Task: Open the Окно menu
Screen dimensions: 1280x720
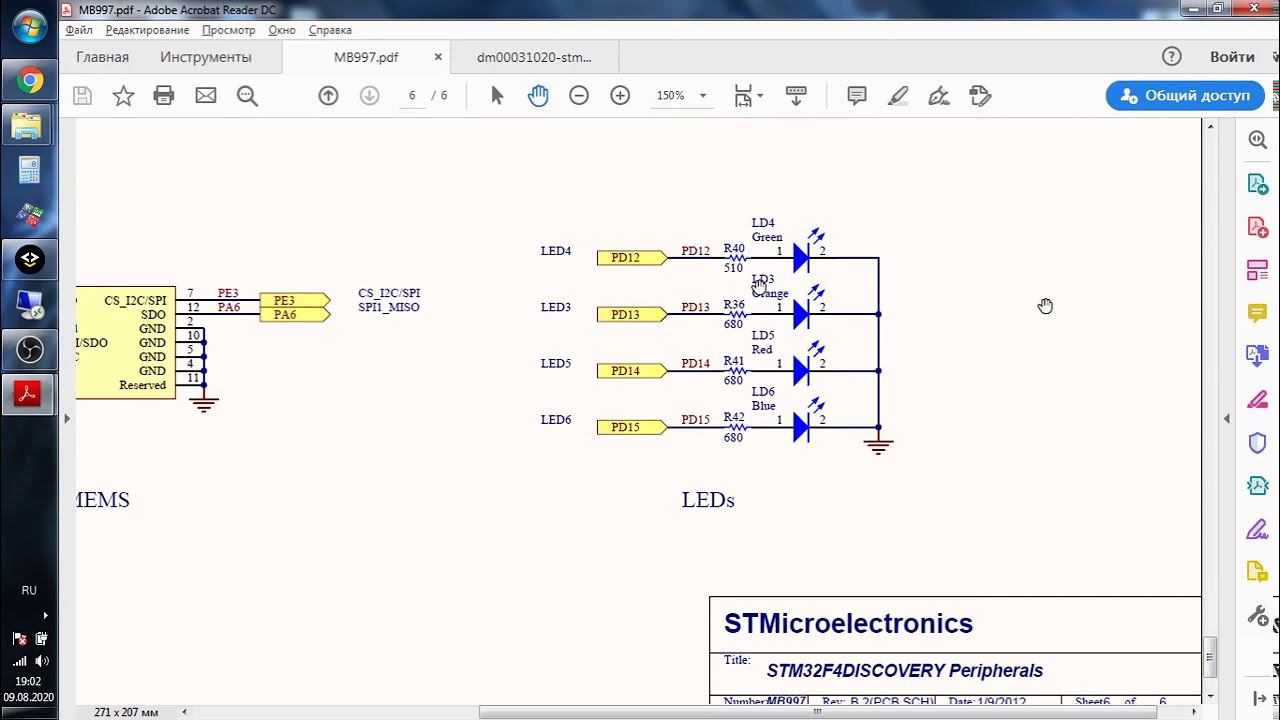Action: click(x=282, y=30)
